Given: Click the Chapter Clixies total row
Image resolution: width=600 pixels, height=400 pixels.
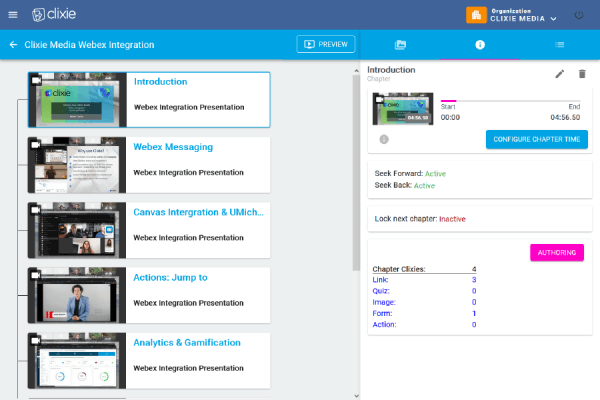Looking at the screenshot, I should click(424, 269).
